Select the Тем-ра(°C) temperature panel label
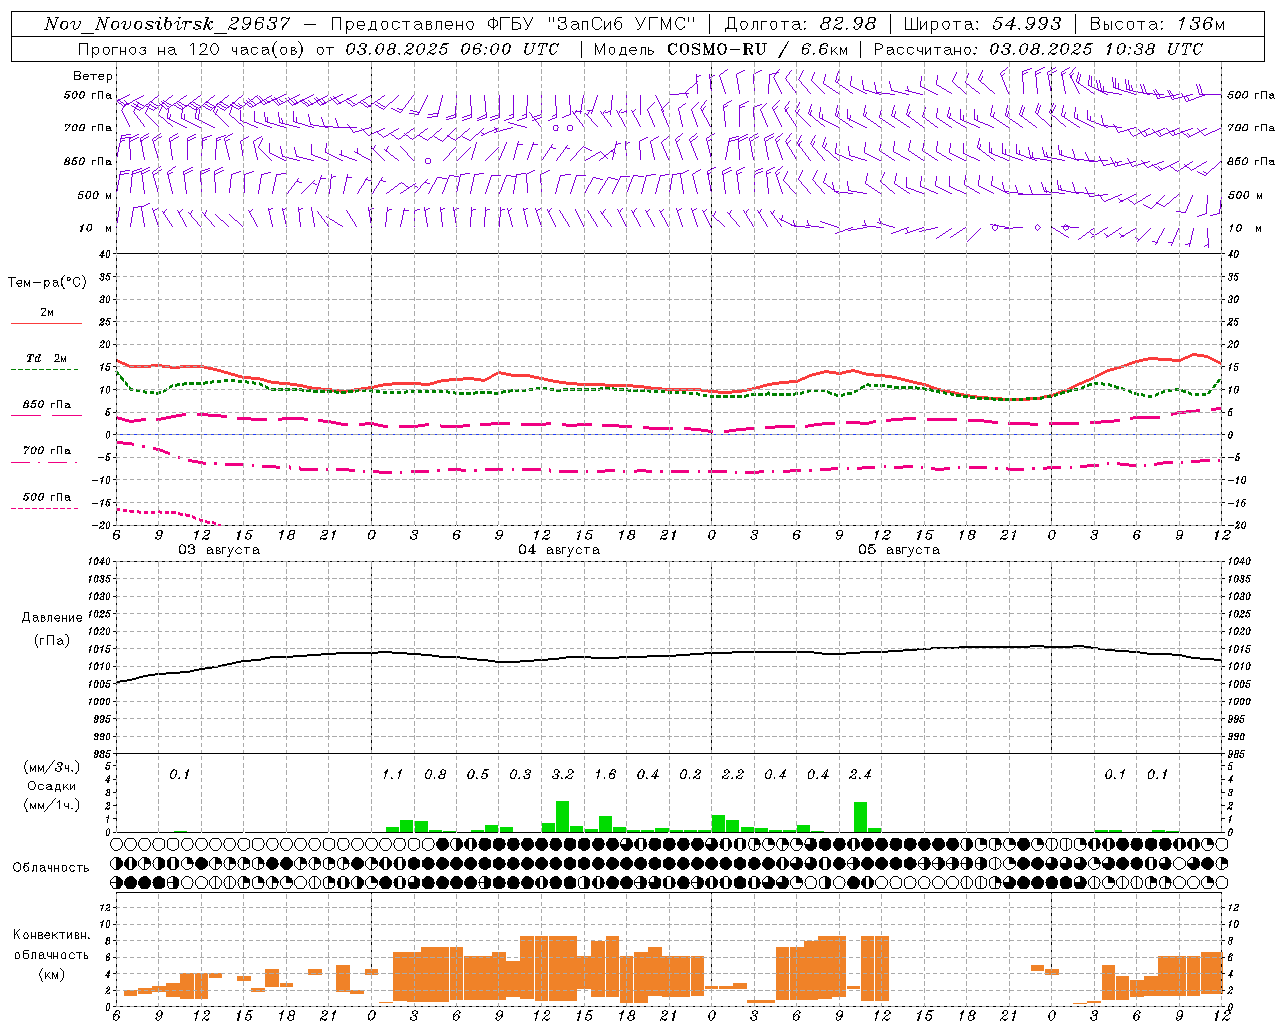 point(47,282)
